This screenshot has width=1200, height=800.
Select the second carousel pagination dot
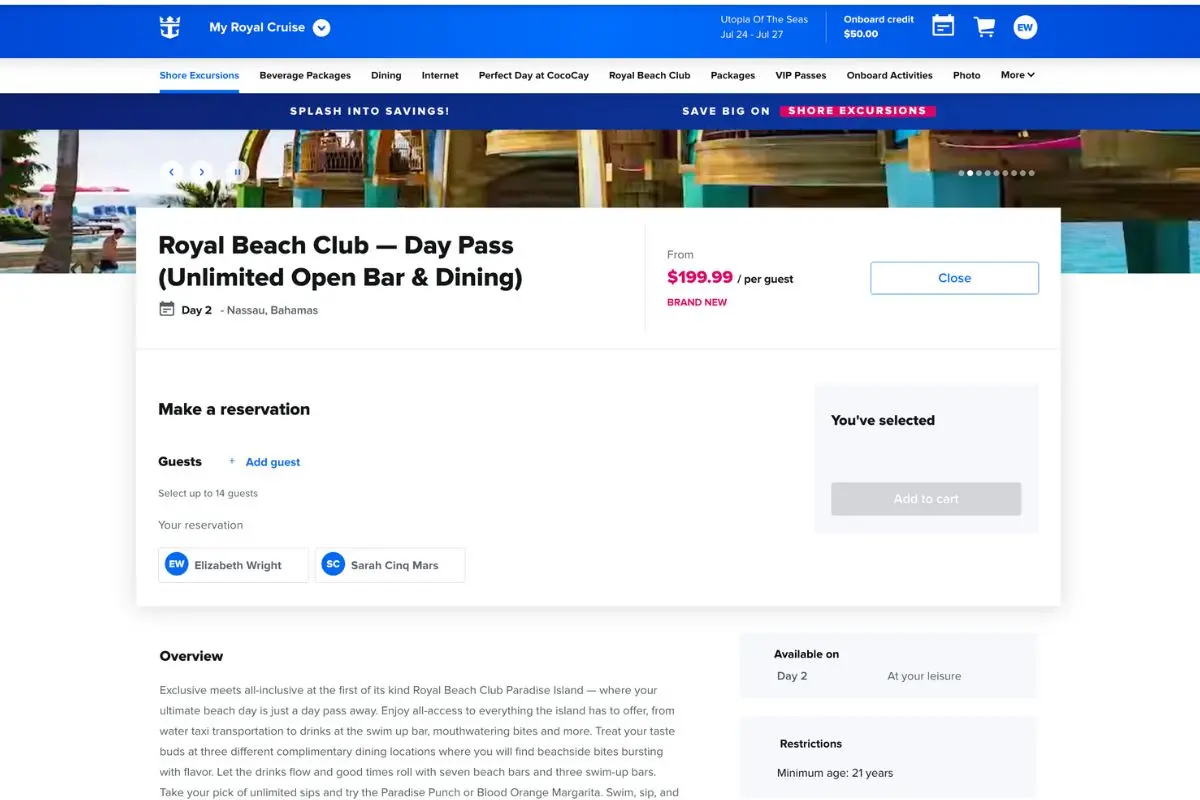coord(970,172)
